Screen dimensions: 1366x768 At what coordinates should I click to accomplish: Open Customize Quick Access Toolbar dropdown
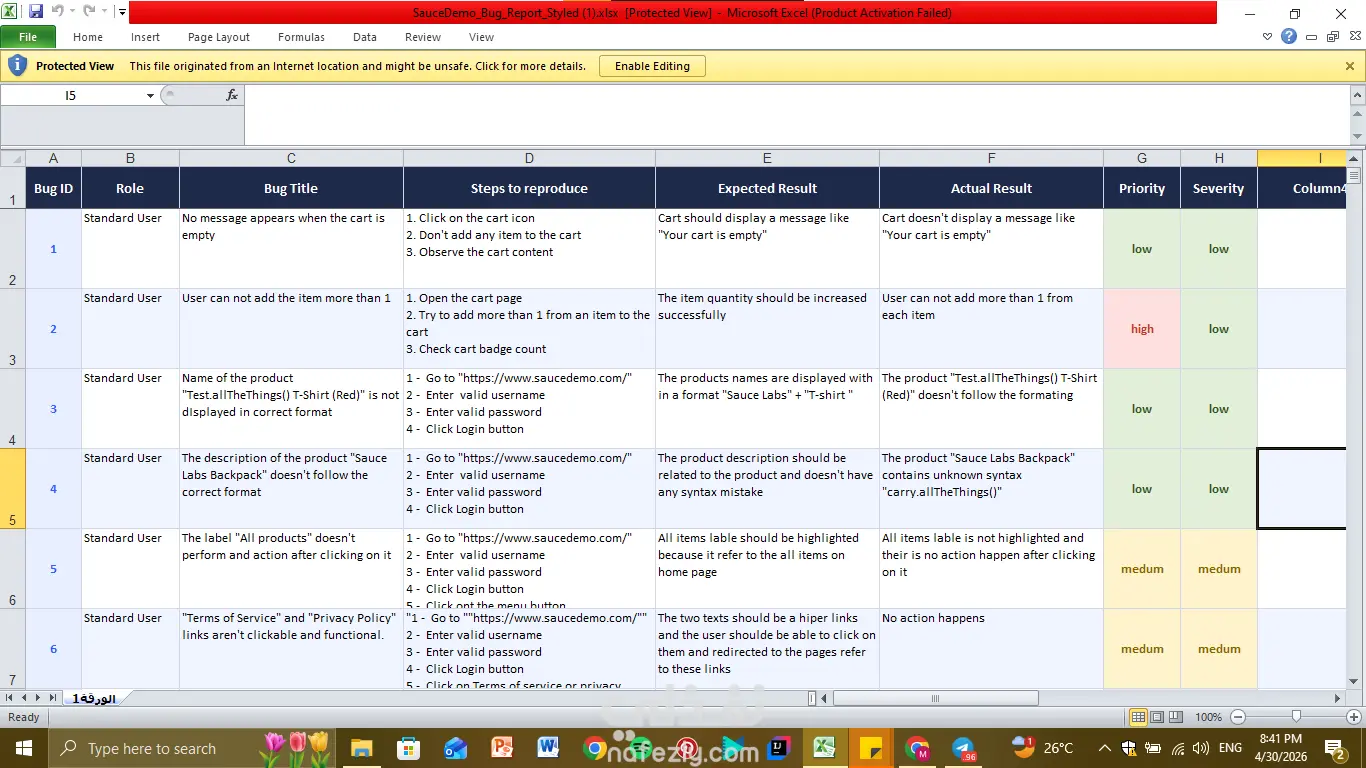(x=122, y=13)
